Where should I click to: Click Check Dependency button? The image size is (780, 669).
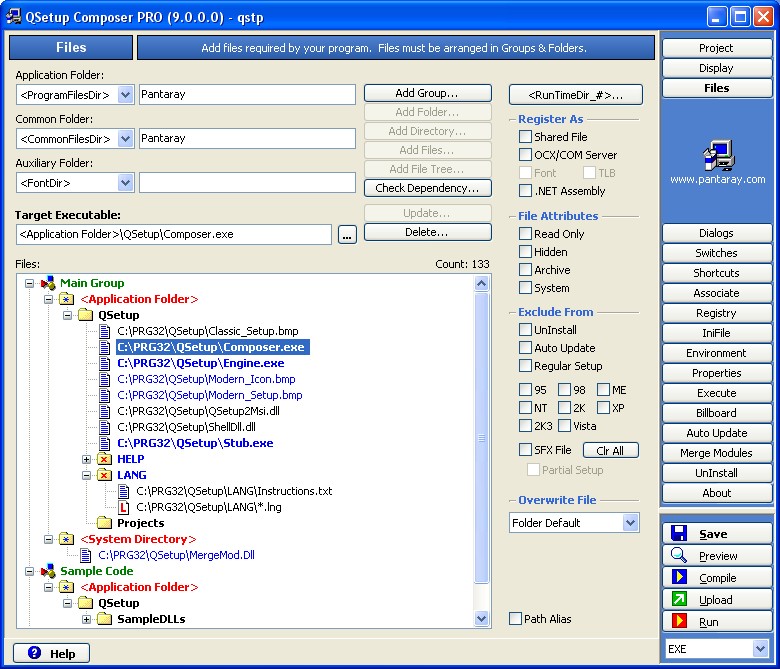tap(428, 188)
